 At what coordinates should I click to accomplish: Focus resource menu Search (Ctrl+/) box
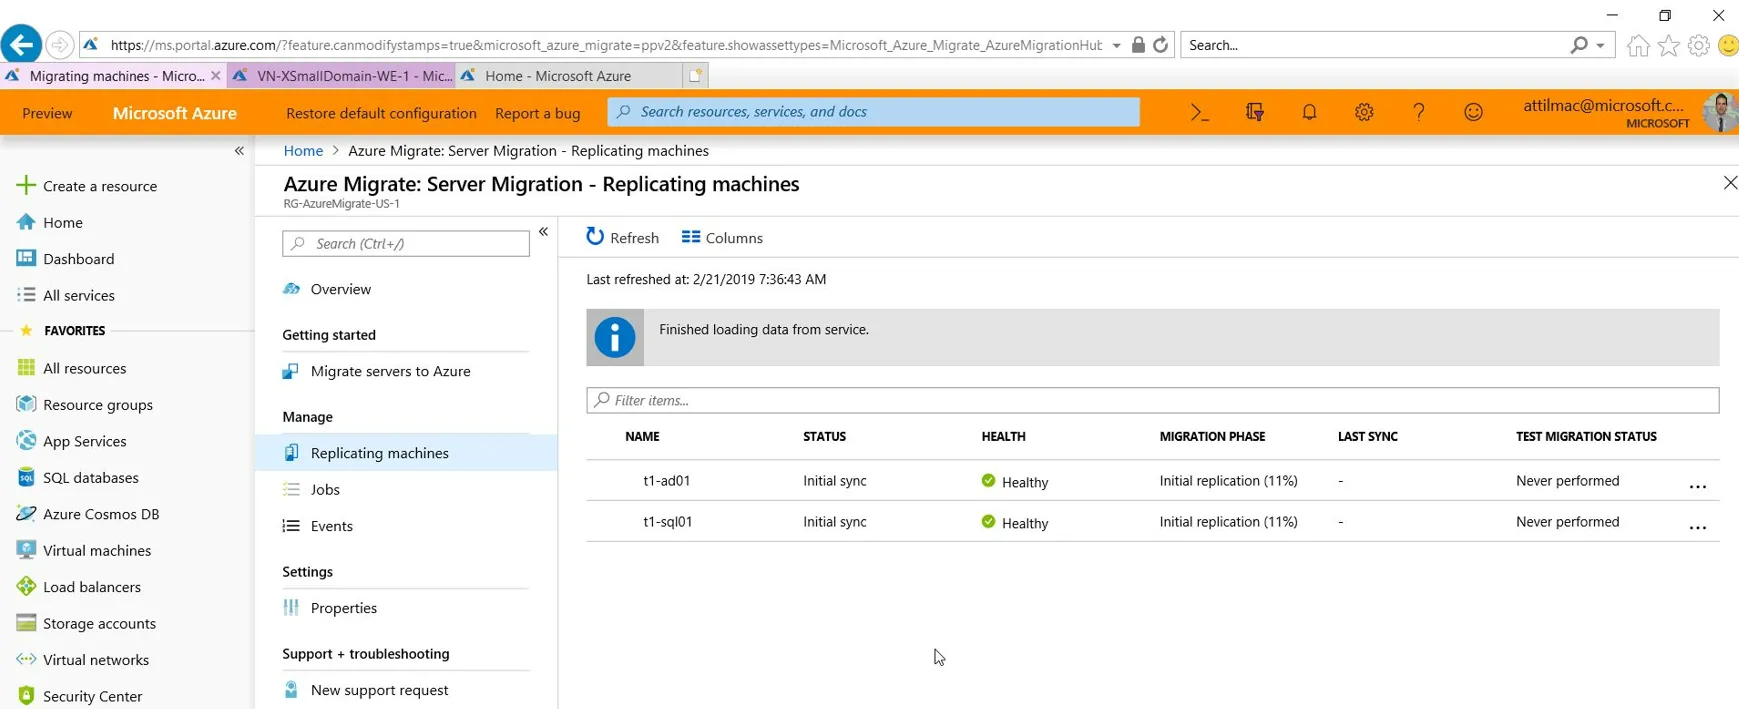click(406, 244)
